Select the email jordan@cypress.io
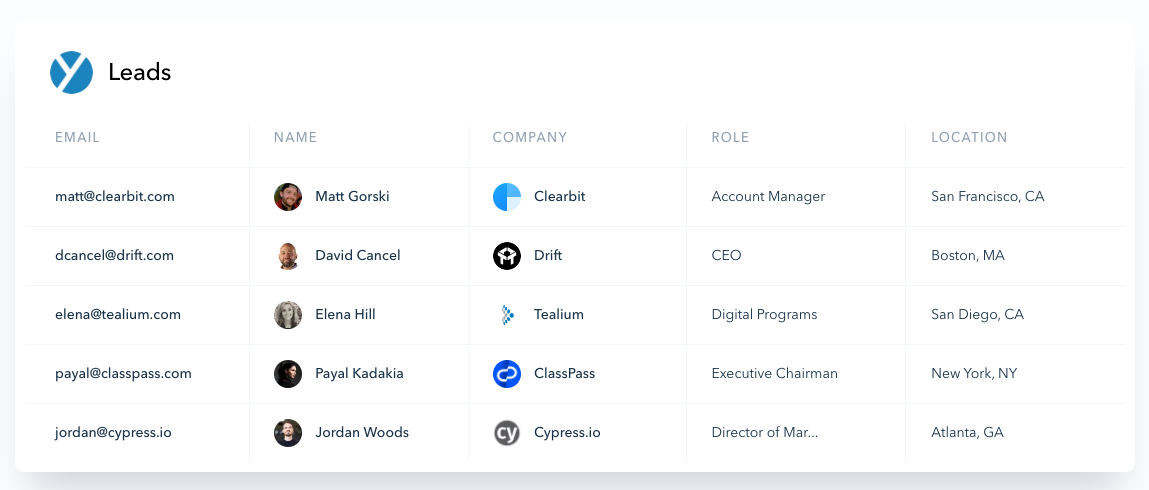1149x490 pixels. 114,433
